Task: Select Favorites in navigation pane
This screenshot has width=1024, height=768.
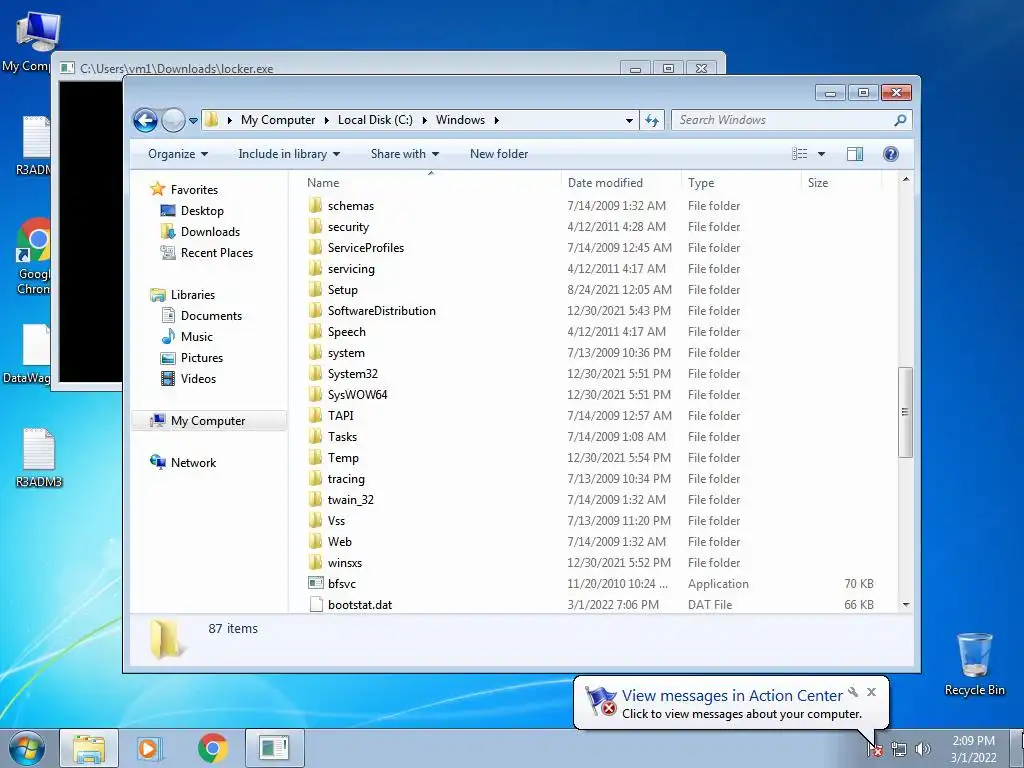Action: pyautogui.click(x=194, y=190)
